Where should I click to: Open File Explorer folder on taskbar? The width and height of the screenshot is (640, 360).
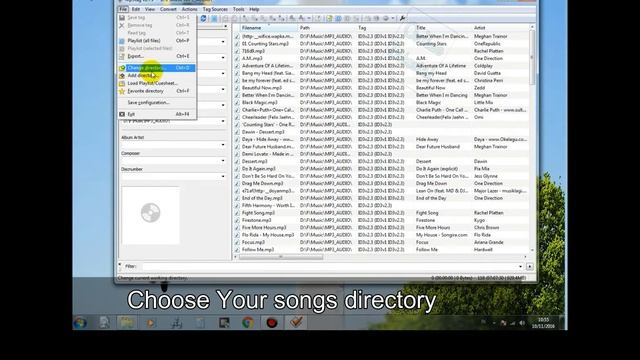127,322
